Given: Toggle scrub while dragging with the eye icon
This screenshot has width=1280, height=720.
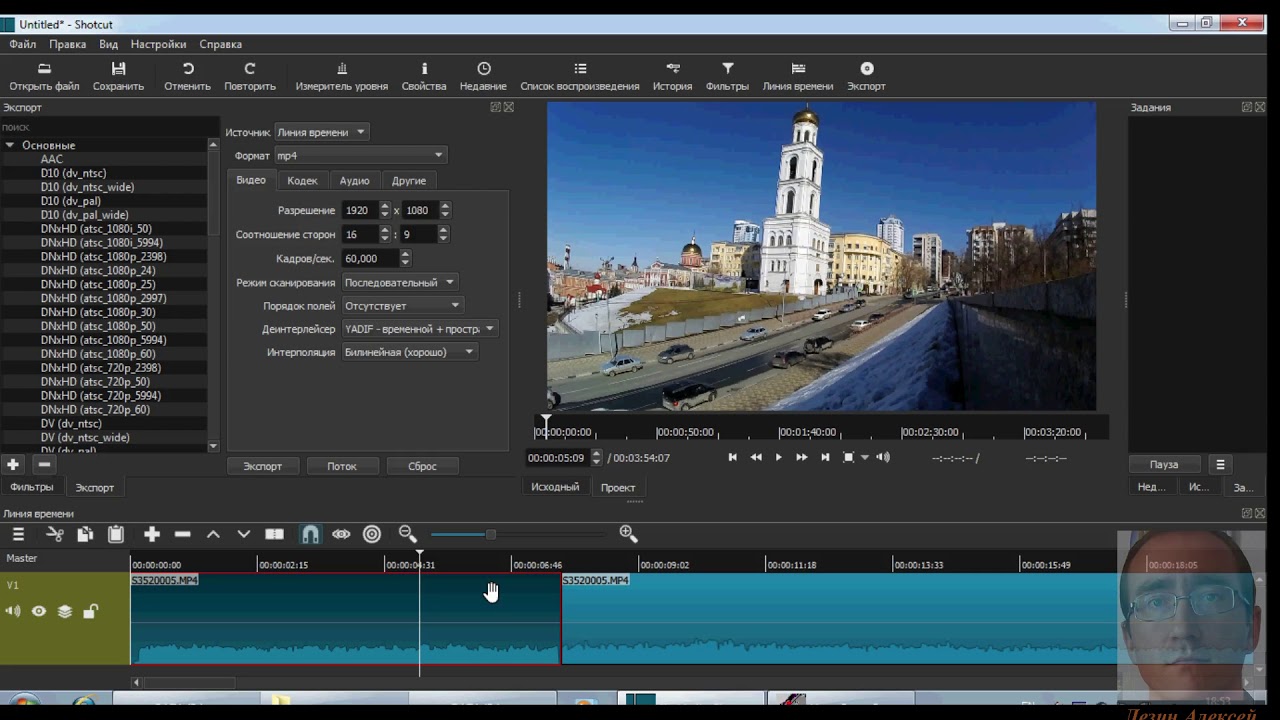Looking at the screenshot, I should [x=341, y=534].
